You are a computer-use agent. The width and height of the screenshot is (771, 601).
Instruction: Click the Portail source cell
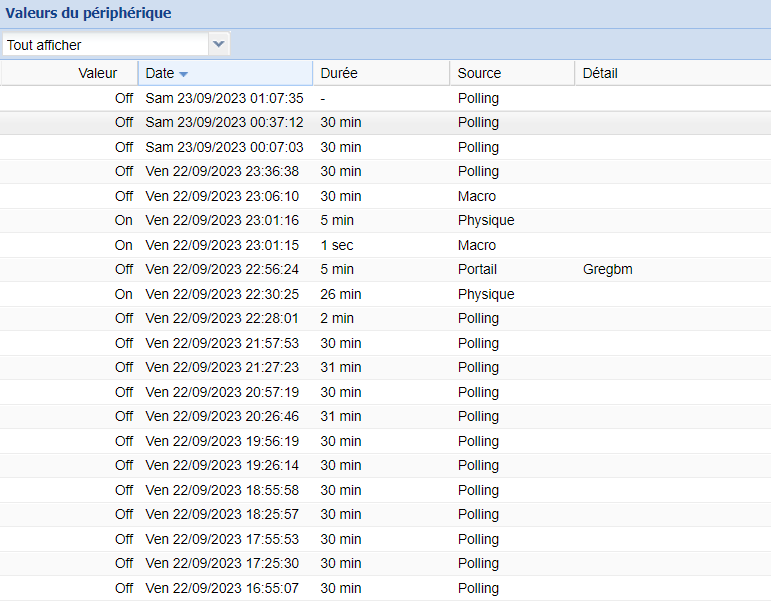point(477,270)
